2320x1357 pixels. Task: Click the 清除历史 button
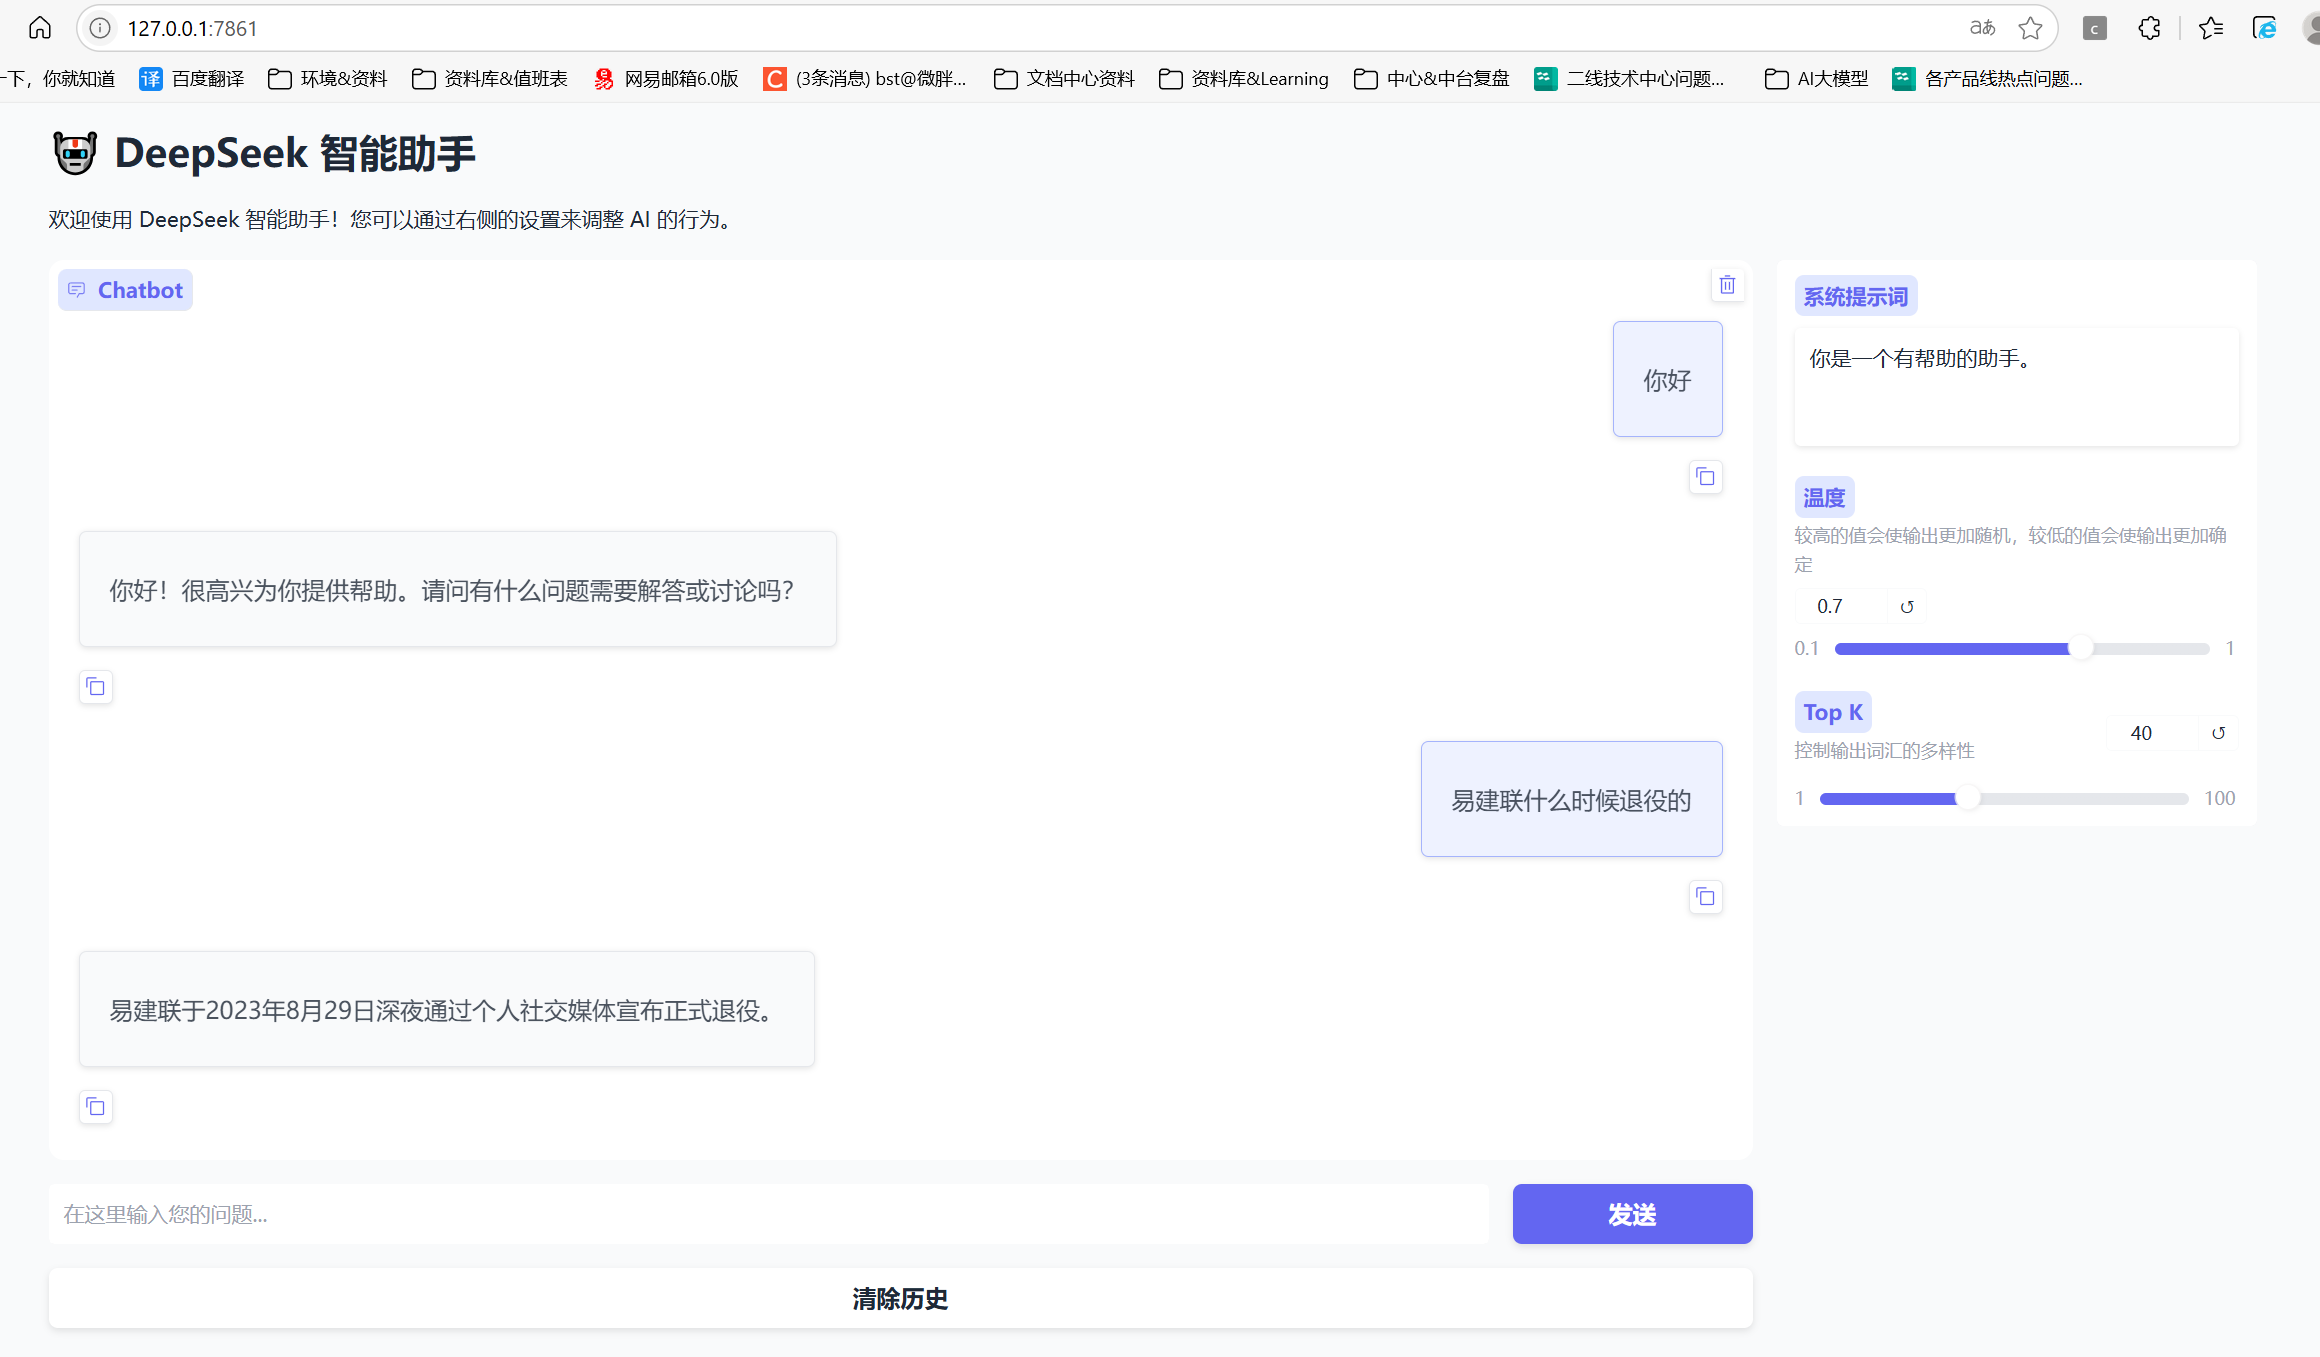click(900, 1298)
